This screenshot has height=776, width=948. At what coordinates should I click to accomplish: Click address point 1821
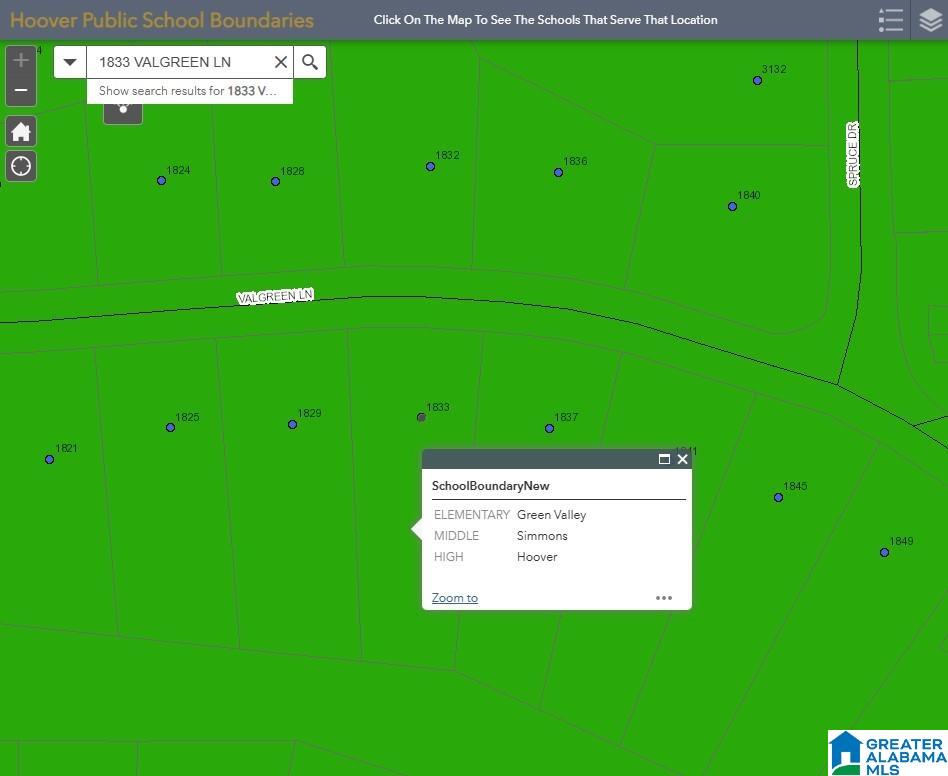[x=50, y=459]
